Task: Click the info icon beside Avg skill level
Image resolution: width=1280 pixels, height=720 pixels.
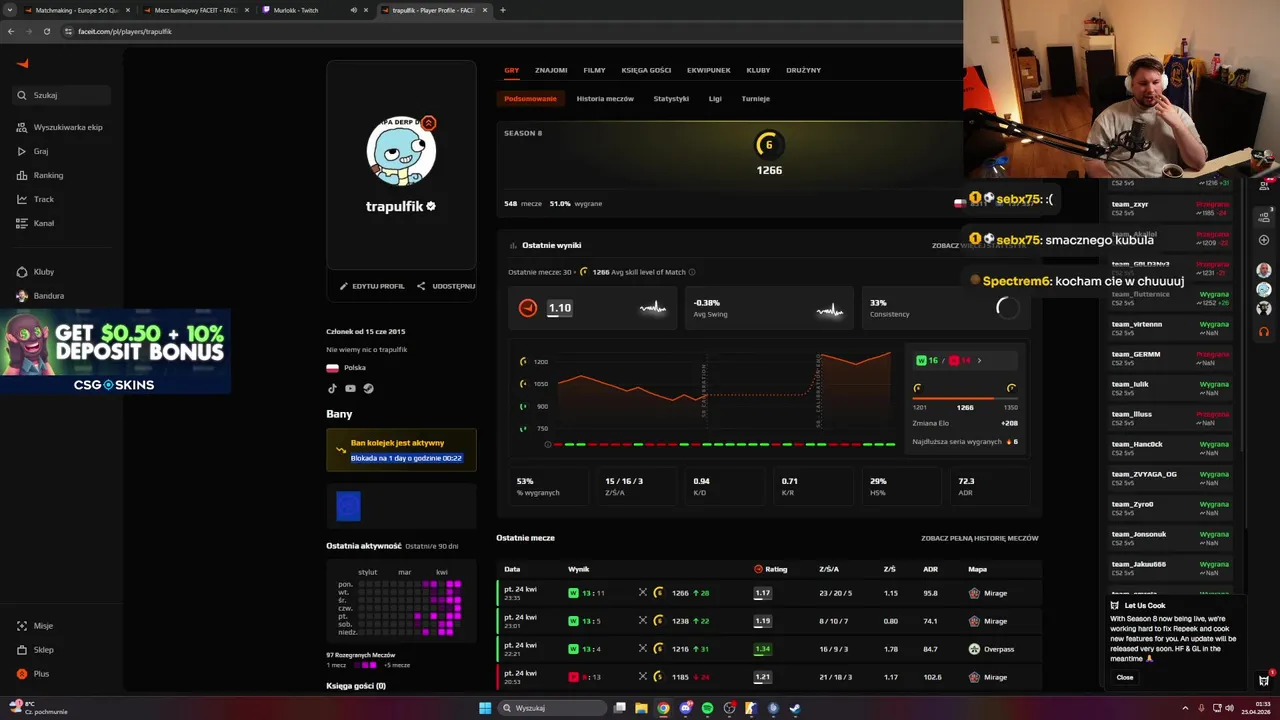Action: tap(692, 272)
